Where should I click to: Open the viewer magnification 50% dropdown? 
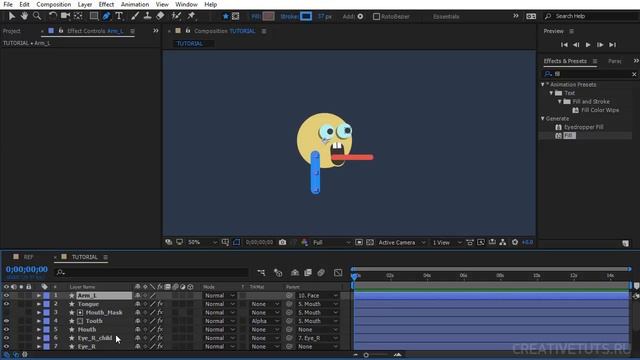(202, 242)
